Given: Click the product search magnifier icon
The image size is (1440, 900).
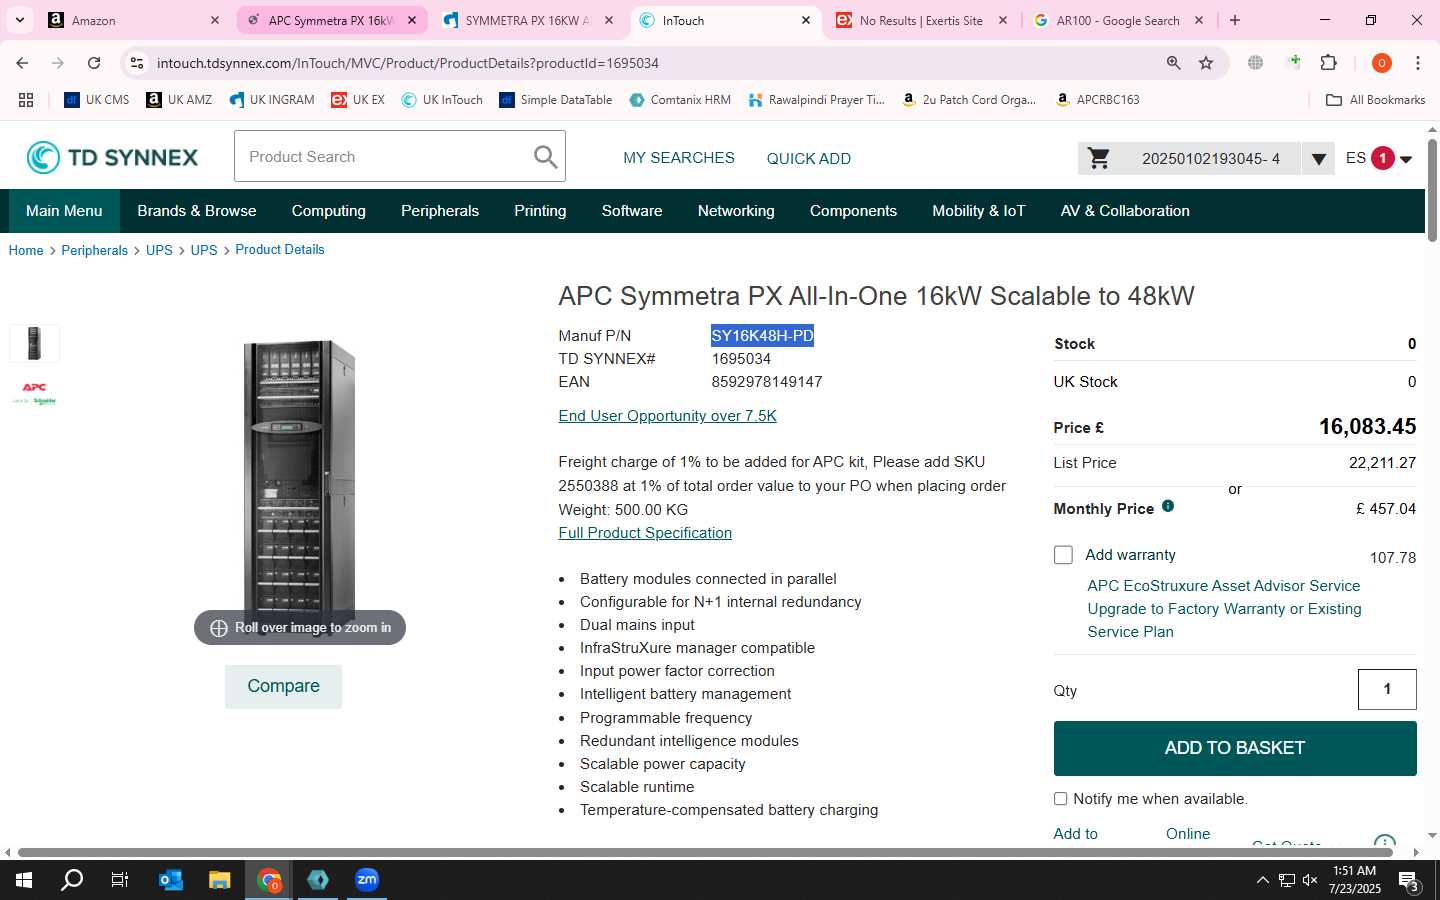Looking at the screenshot, I should pos(545,157).
